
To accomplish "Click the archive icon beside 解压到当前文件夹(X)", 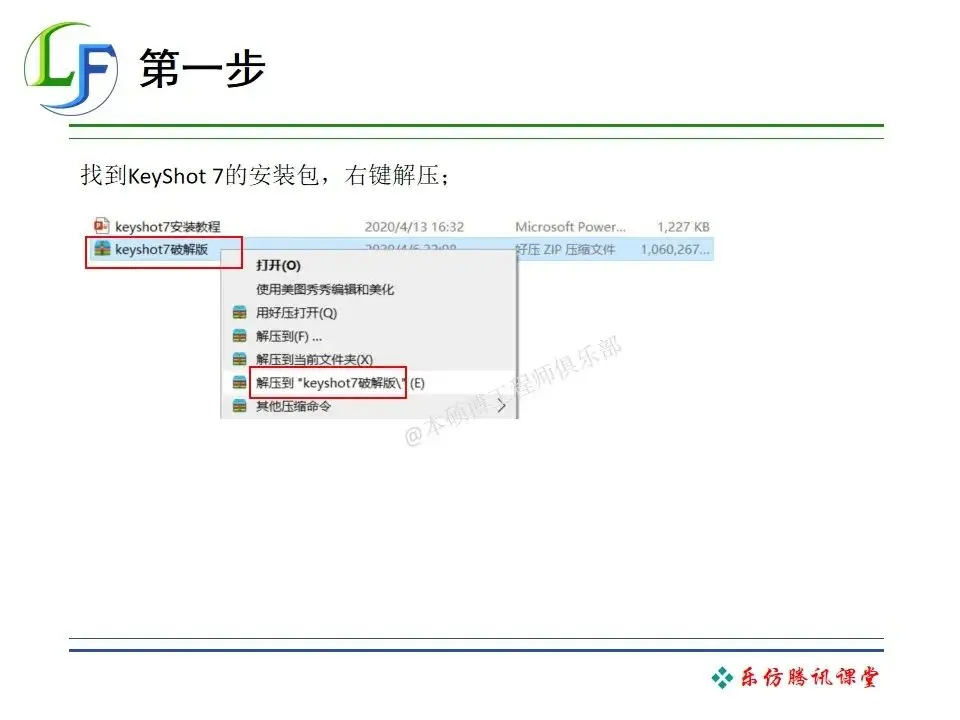I will 239,359.
